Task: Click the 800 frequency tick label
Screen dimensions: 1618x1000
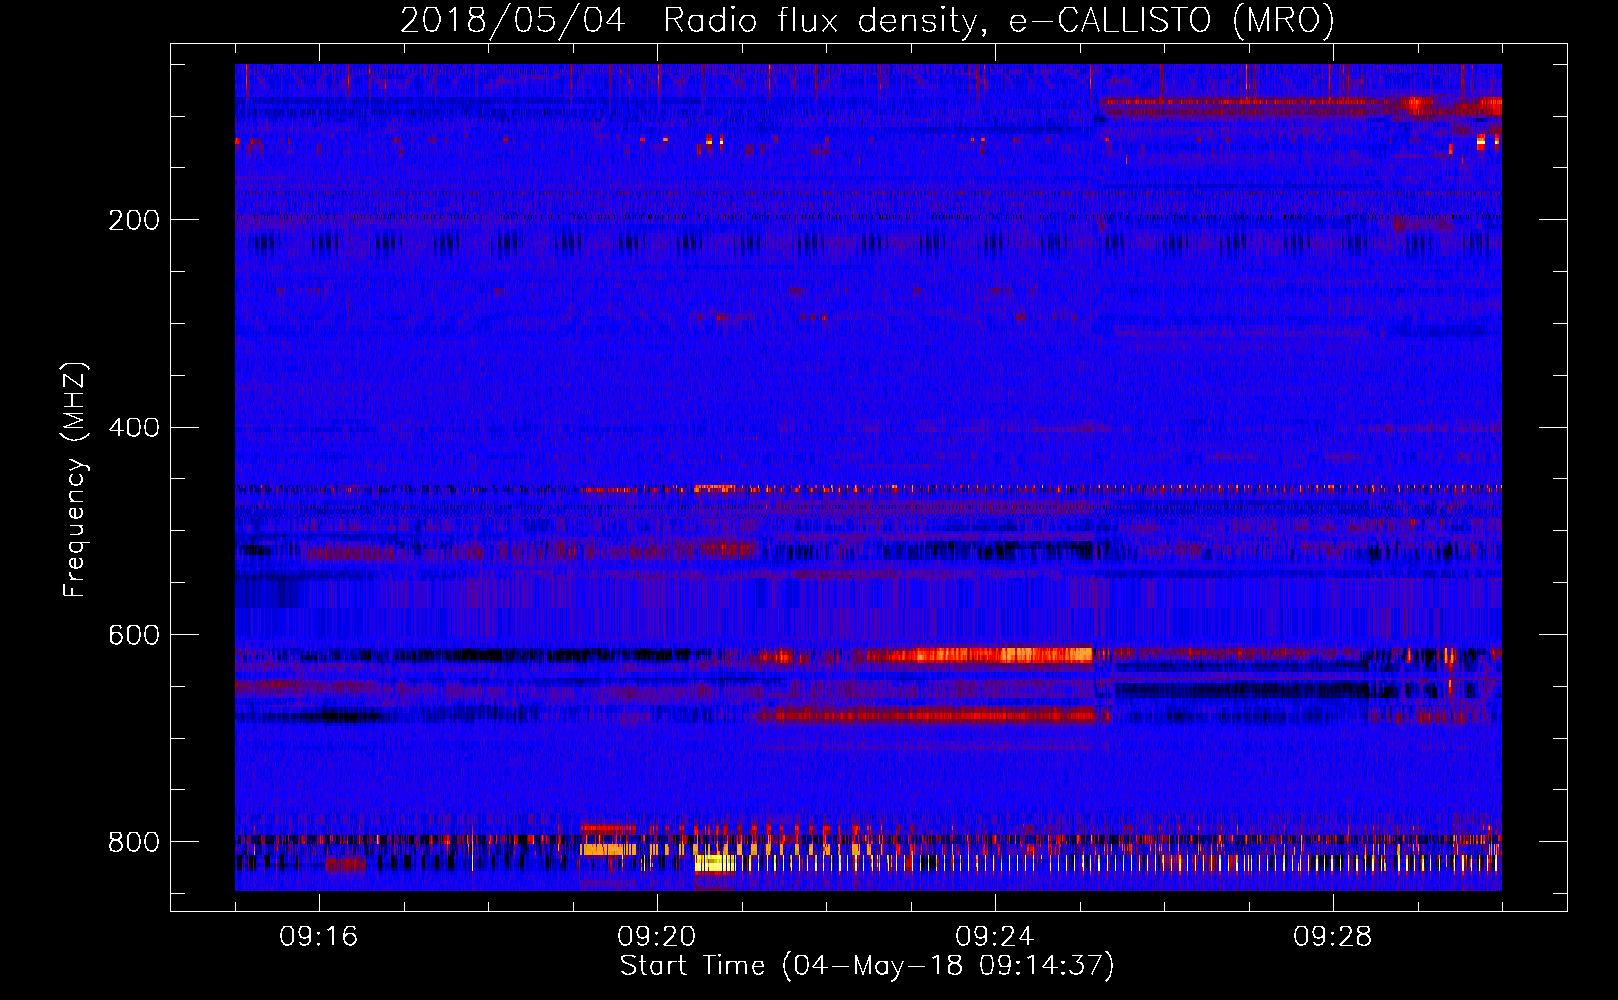Action: pyautogui.click(x=134, y=842)
